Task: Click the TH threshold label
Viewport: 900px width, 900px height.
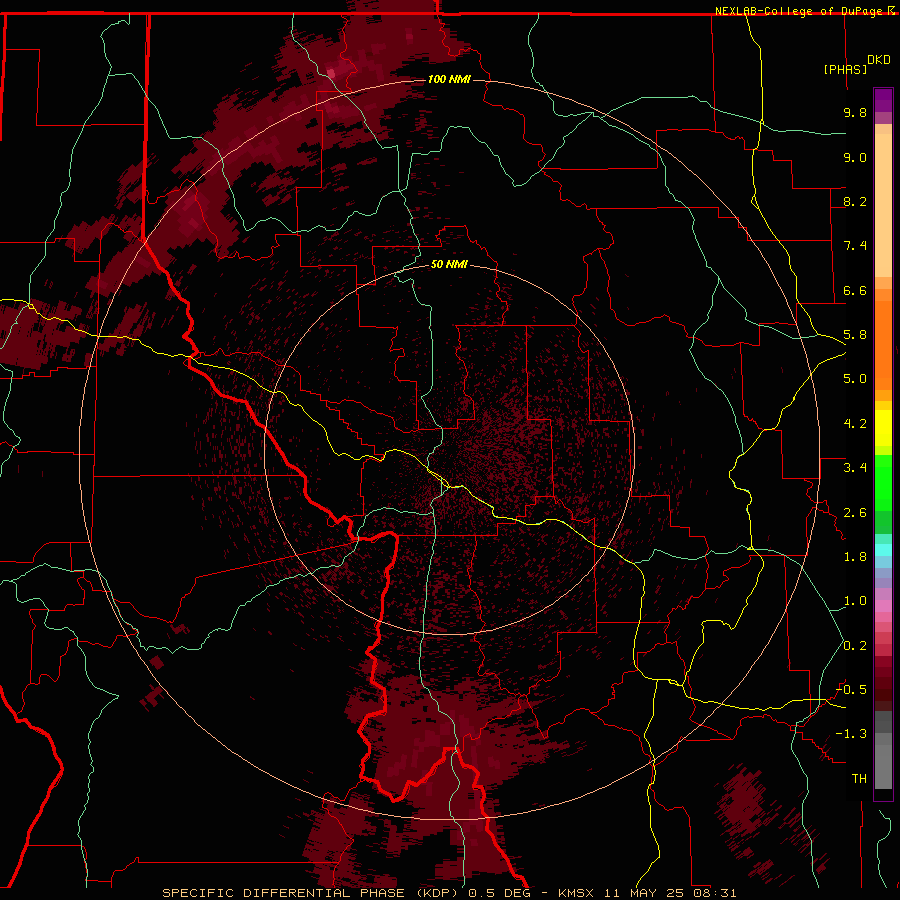Action: pos(859,779)
